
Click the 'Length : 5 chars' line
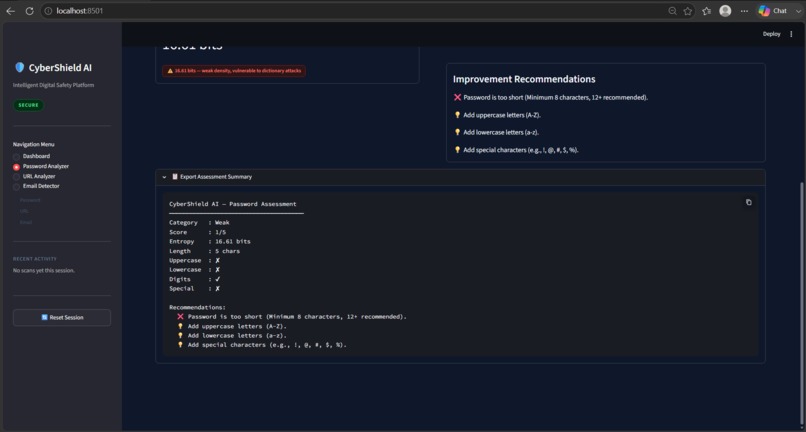click(204, 251)
